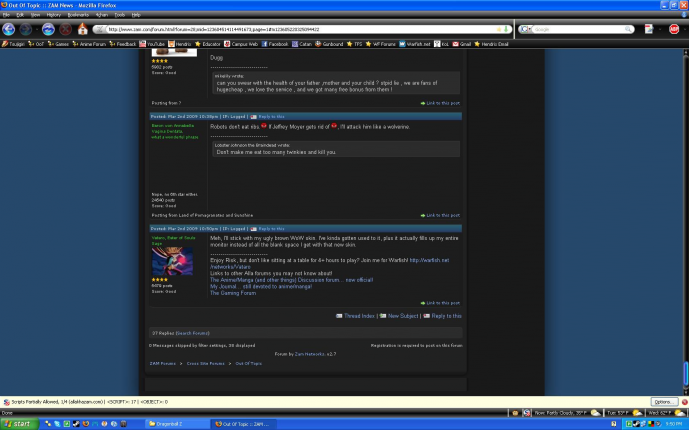Open the Bookmarks menu
The height and width of the screenshot is (430, 689).
coord(78,15)
